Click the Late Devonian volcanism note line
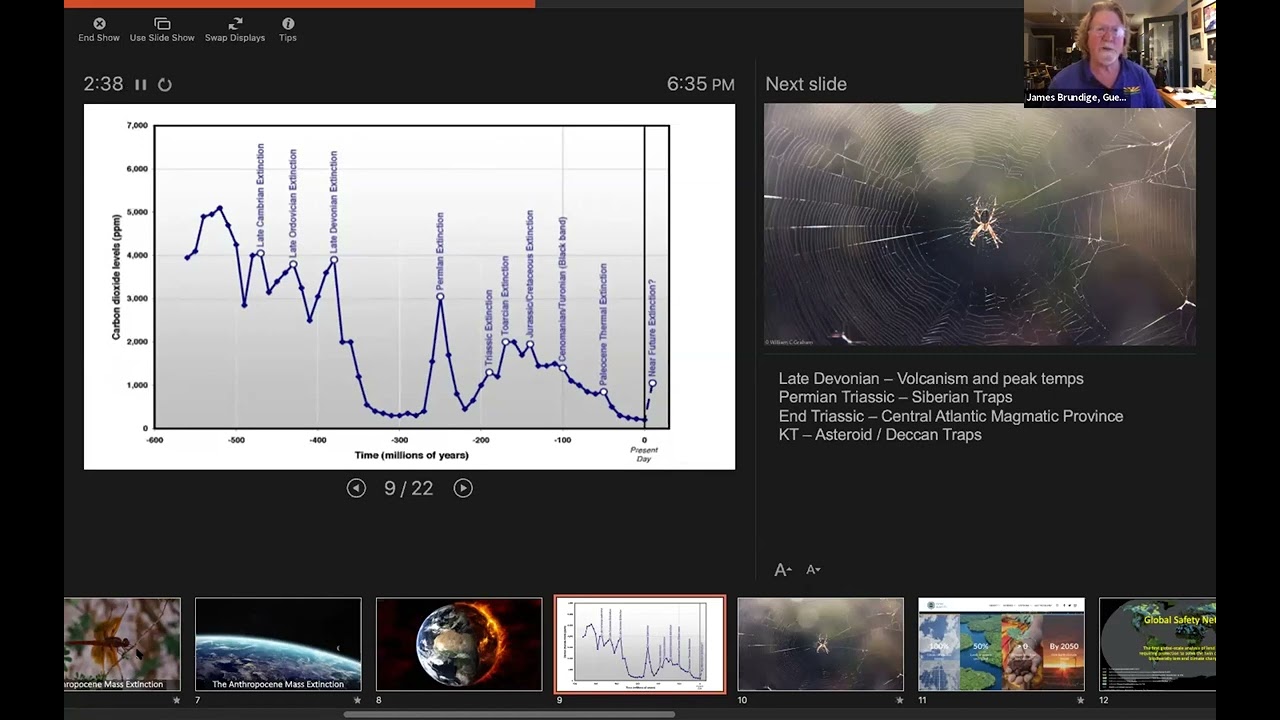The height and width of the screenshot is (720, 1280). pyautogui.click(x=931, y=379)
